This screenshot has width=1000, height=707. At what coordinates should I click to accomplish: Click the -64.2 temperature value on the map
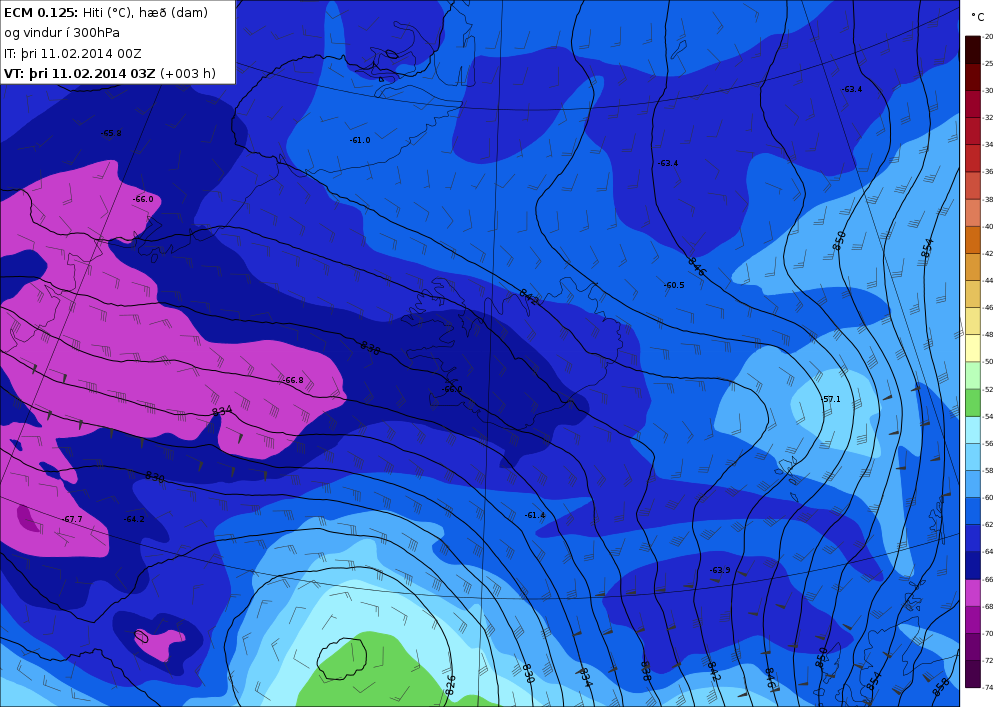point(134,519)
